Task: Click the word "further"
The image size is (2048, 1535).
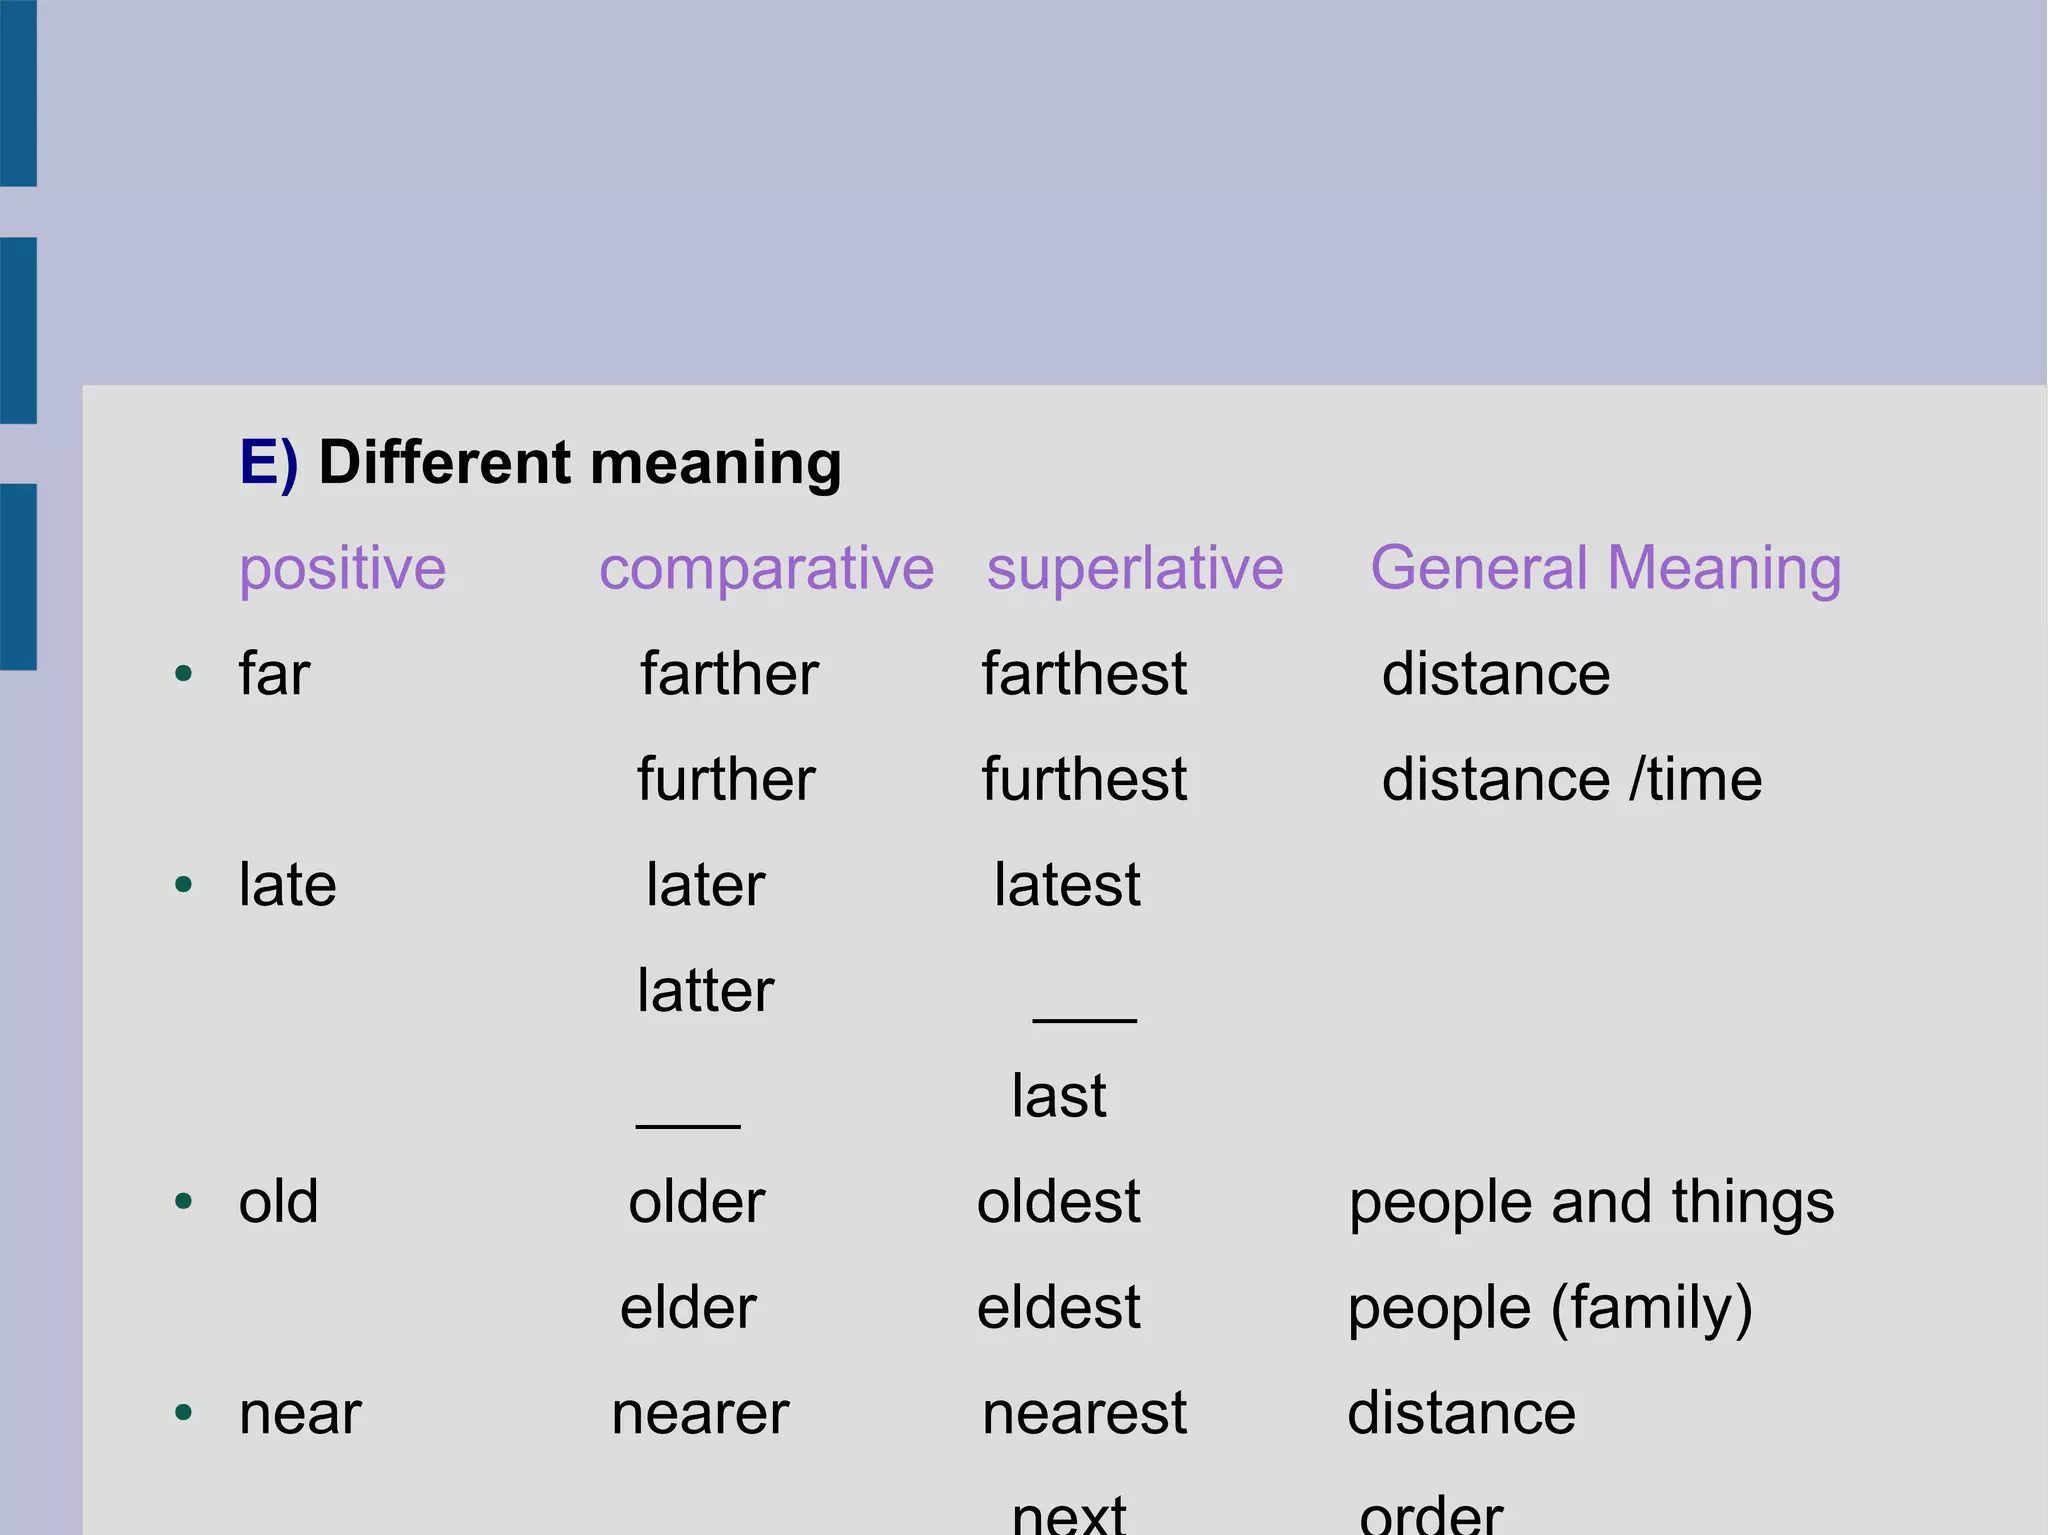Action: click(x=726, y=780)
